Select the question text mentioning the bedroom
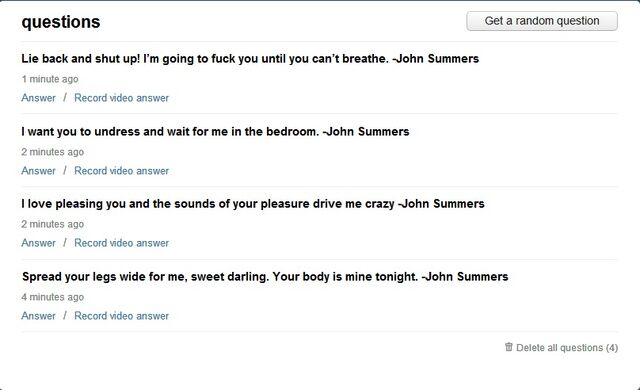Screen dimensions: 640x390 215,132
